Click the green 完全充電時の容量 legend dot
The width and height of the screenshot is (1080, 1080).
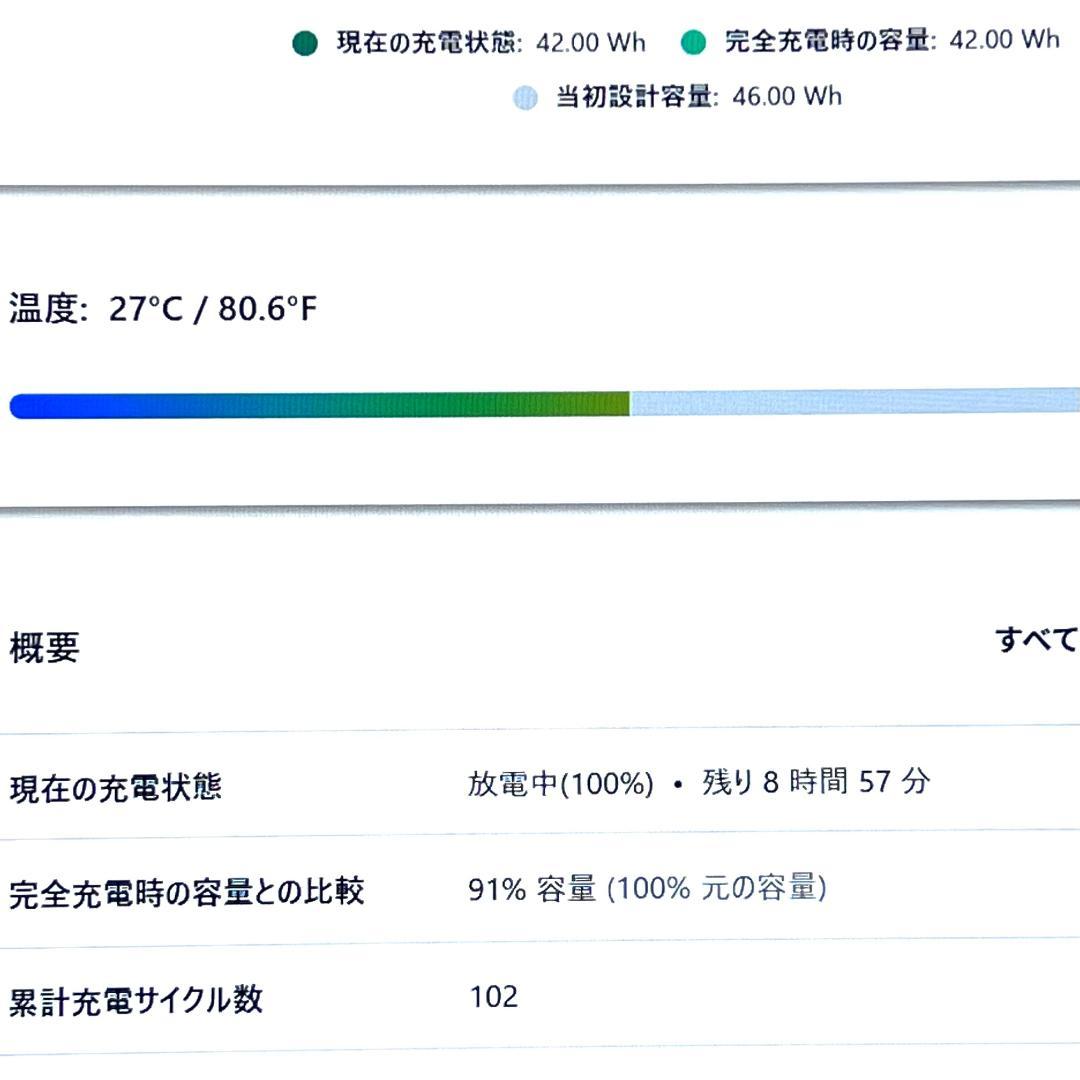tap(694, 43)
